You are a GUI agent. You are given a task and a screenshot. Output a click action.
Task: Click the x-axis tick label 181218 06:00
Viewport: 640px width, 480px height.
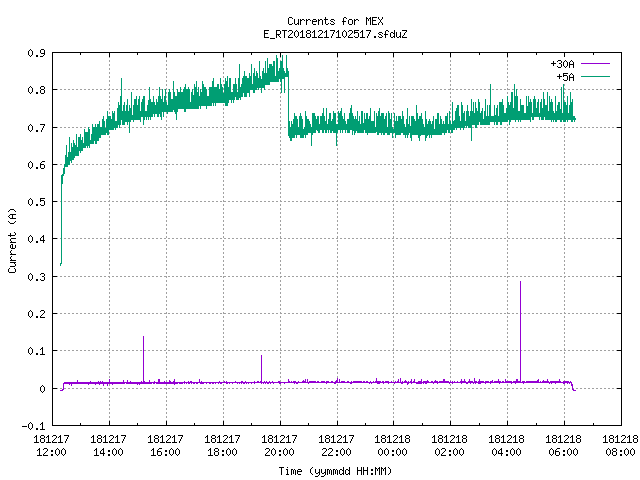(x=563, y=446)
